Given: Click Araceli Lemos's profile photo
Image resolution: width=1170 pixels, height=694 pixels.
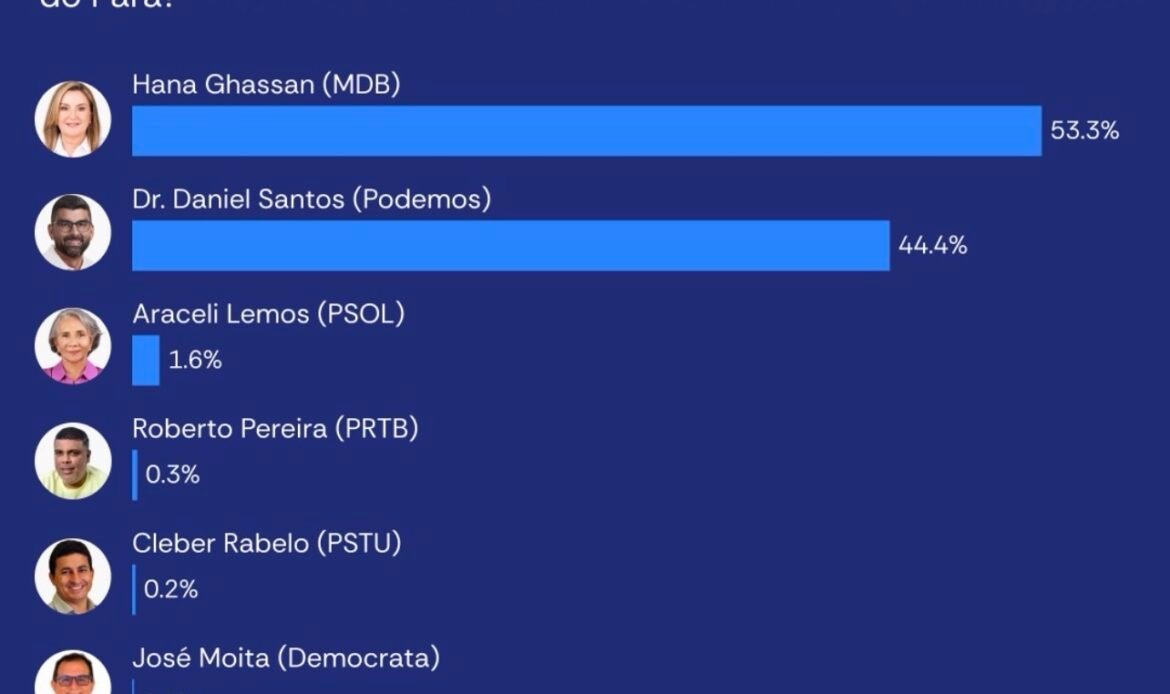Looking at the screenshot, I should click(72, 346).
